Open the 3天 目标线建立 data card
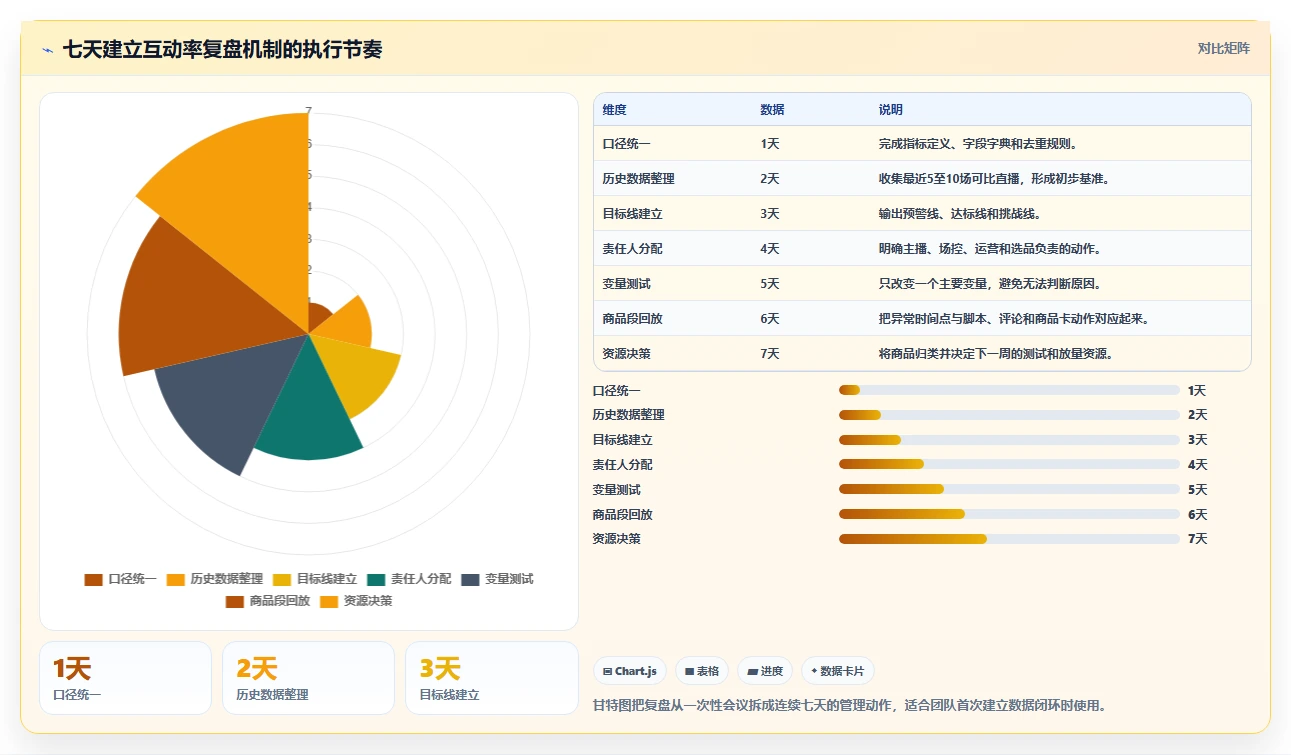This screenshot has height=755, width=1291. click(492, 678)
